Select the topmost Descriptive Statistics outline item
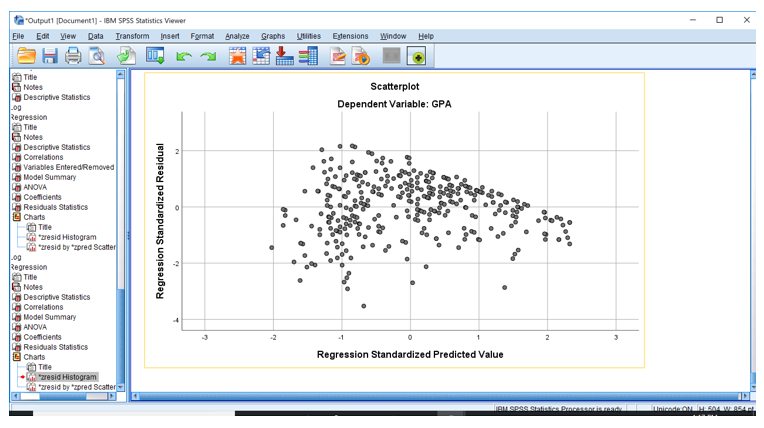 point(57,97)
